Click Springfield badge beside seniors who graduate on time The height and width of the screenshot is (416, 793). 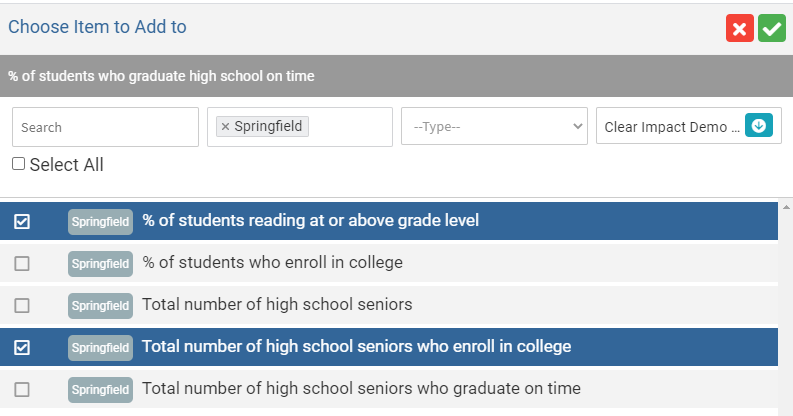100,389
